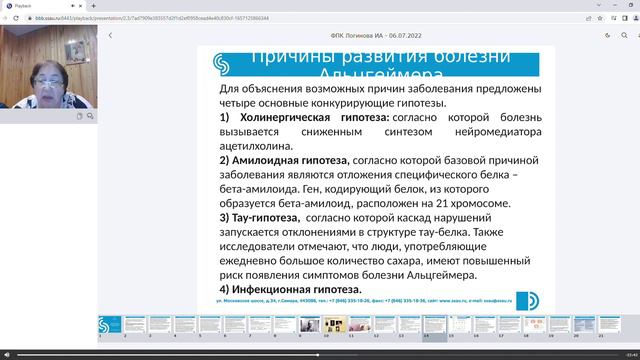The image size is (640, 360).
Task: Jump to slide thumbnail 8
Action: (x=285, y=325)
